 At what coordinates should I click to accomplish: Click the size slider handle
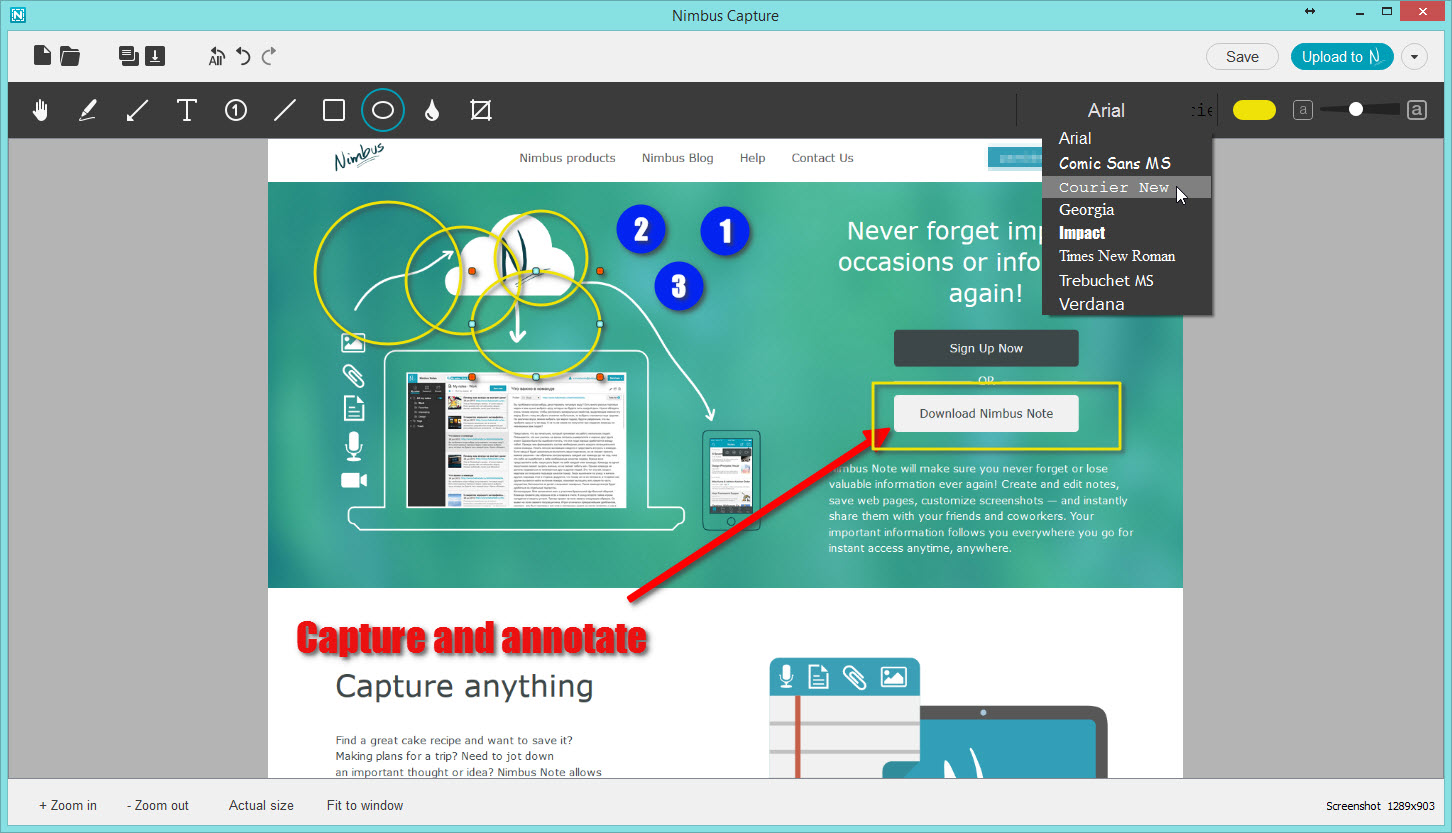pyautogui.click(x=1356, y=109)
